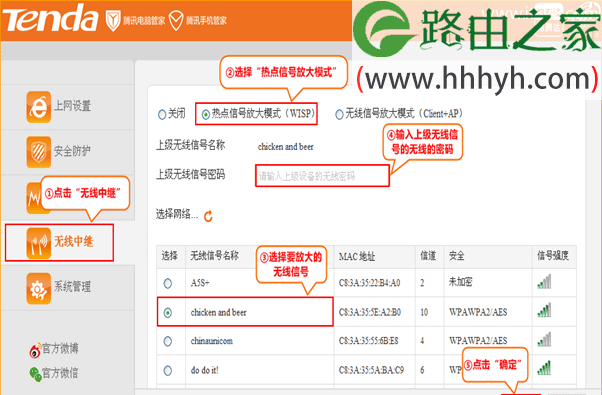602x395 pixels.
Task: Click the 上级无线信号名称 label
Action: [190, 145]
